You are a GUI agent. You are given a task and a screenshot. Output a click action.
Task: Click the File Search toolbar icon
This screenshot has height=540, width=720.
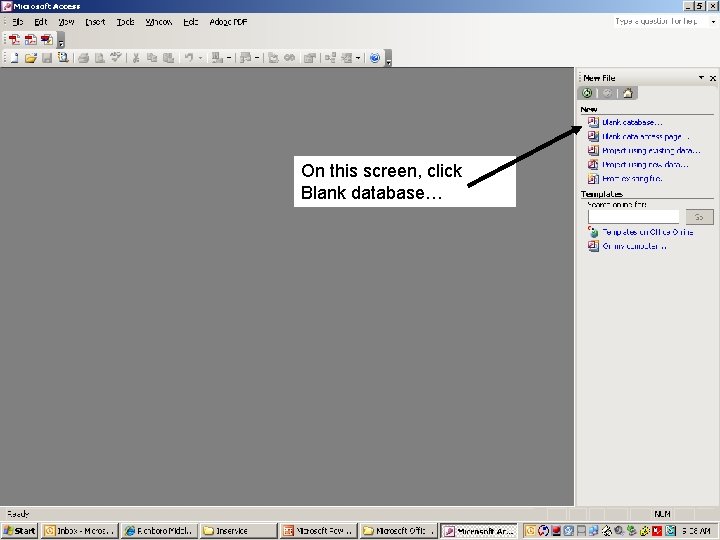63,58
